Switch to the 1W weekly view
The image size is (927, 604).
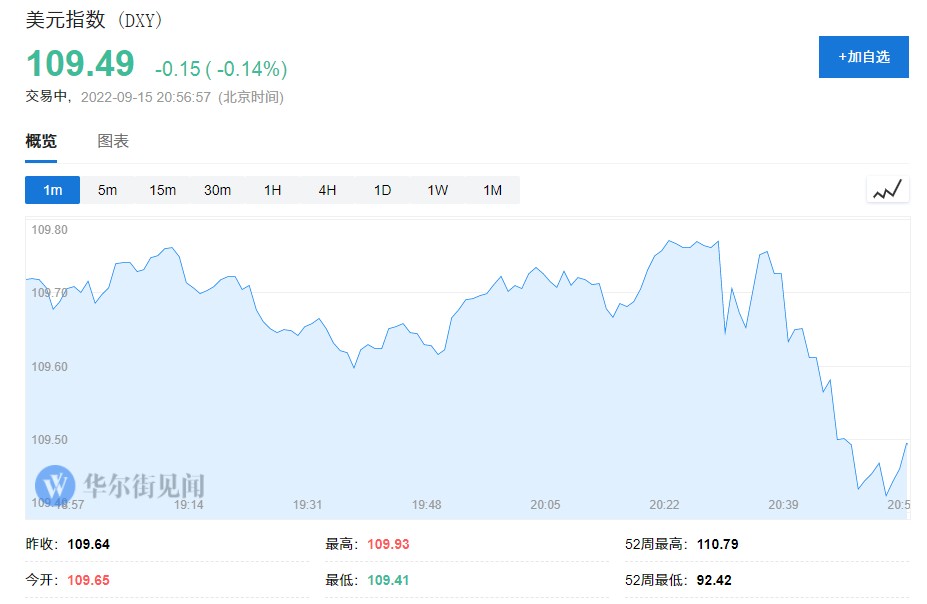[437, 190]
